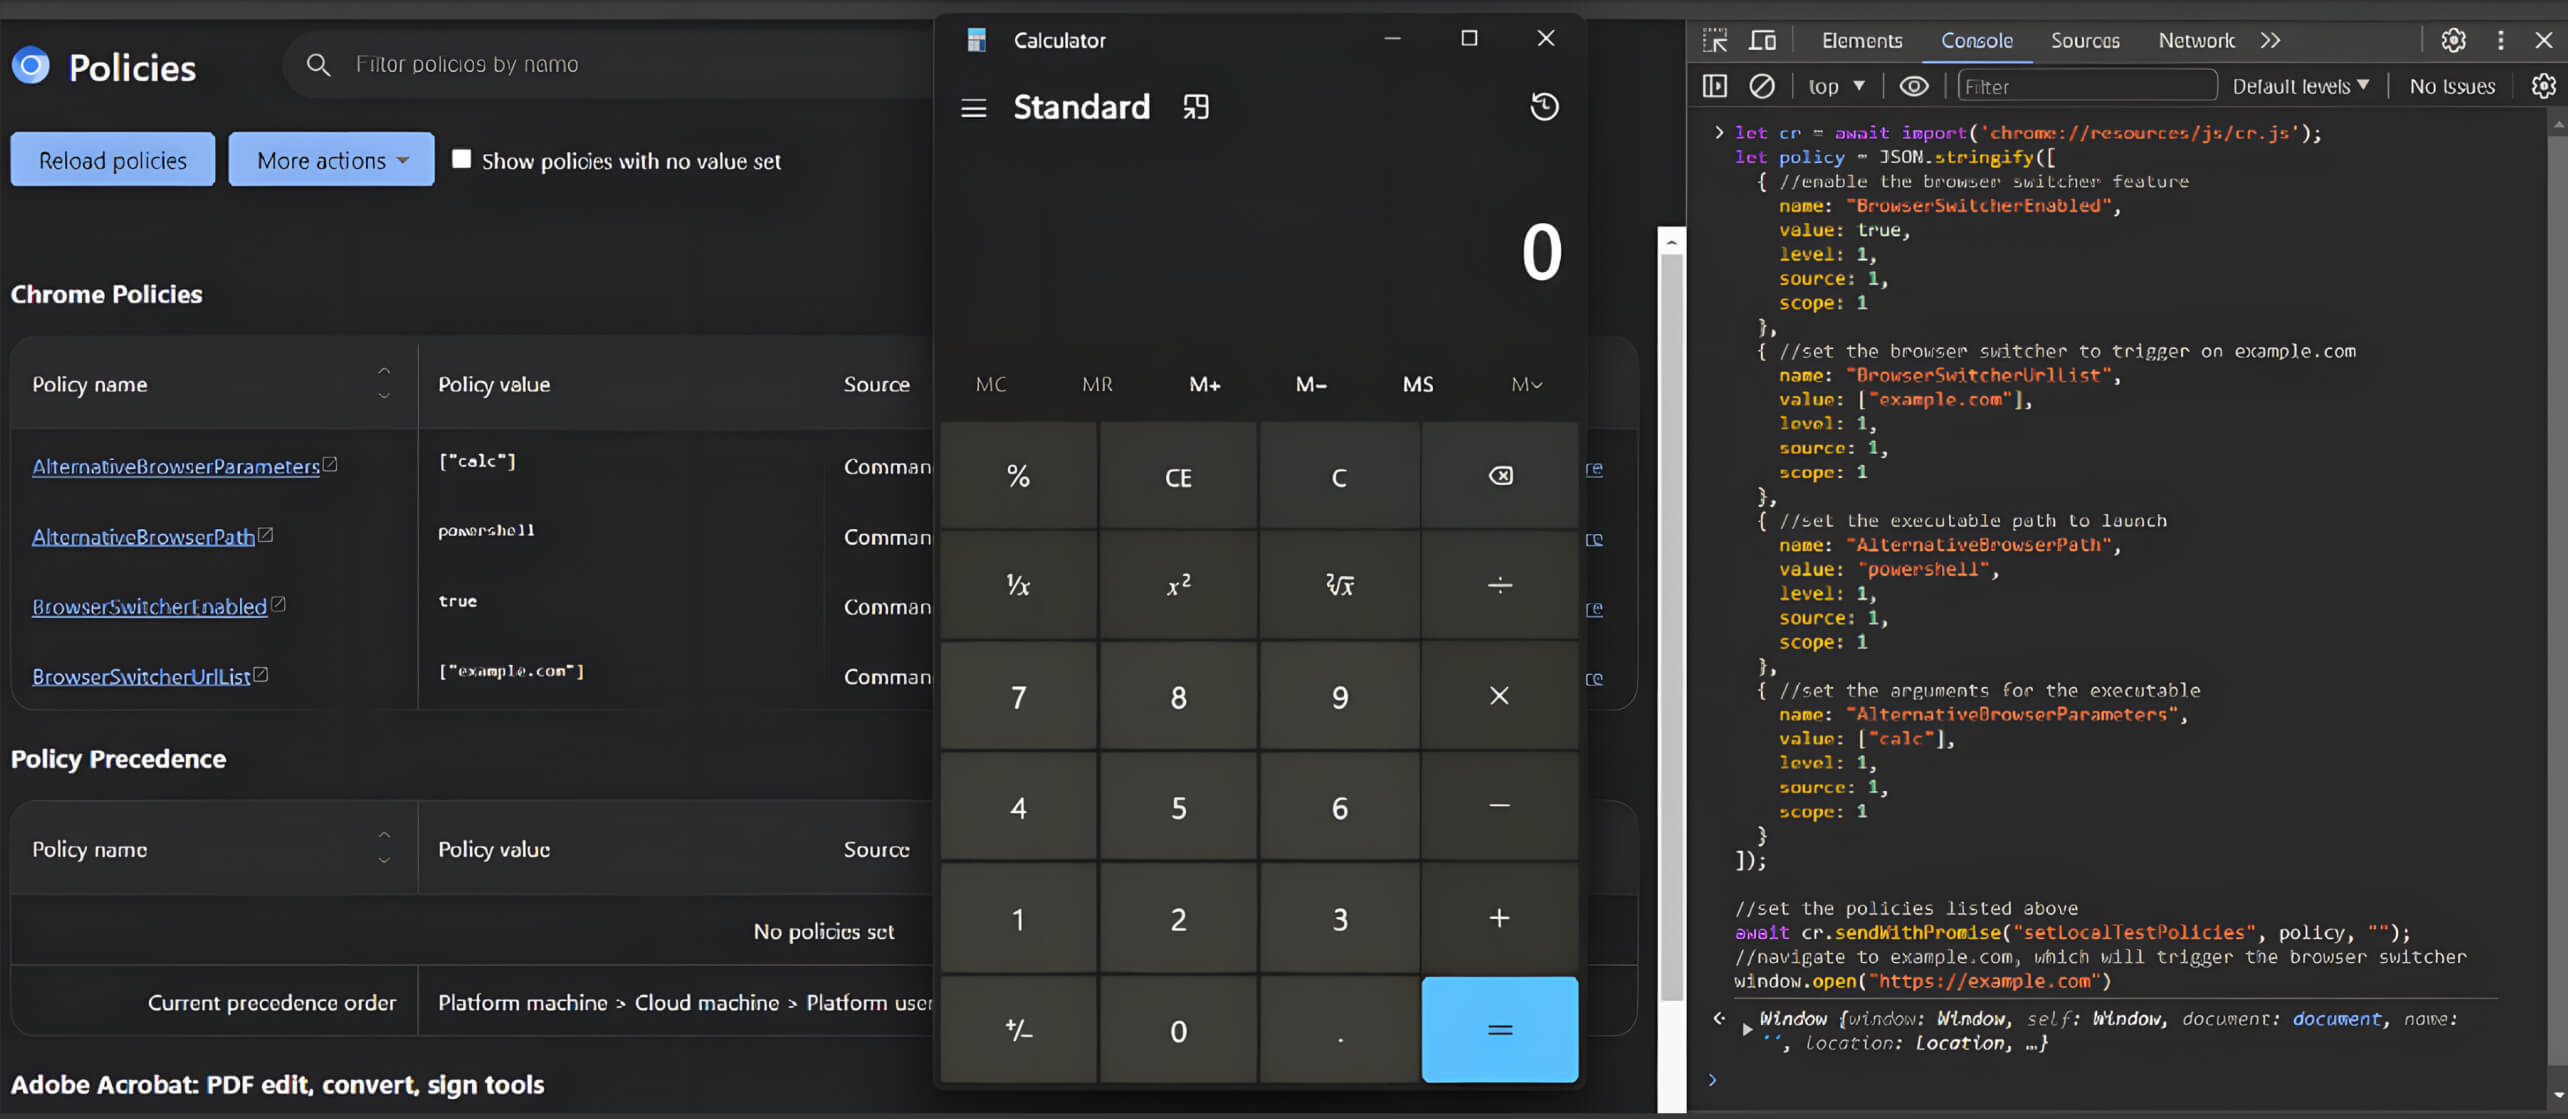Click the search magnifier in the Policies filter
The width and height of the screenshot is (2568, 1119).
pyautogui.click(x=318, y=64)
